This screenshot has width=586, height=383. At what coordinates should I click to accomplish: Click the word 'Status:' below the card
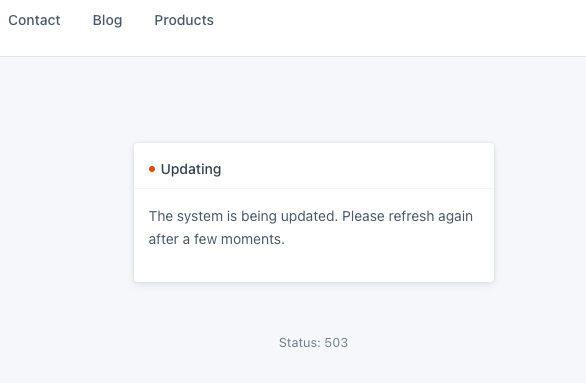tap(300, 343)
